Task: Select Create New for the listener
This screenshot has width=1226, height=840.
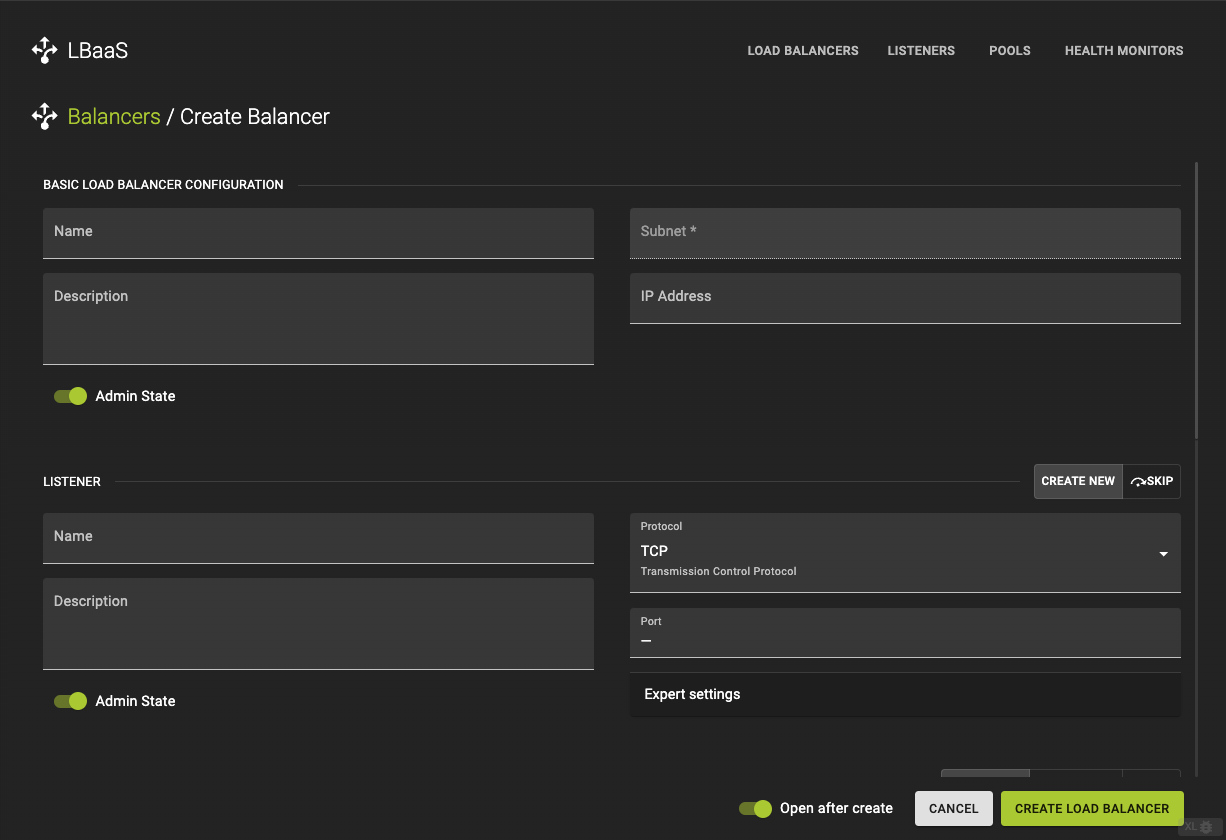Action: [1078, 481]
